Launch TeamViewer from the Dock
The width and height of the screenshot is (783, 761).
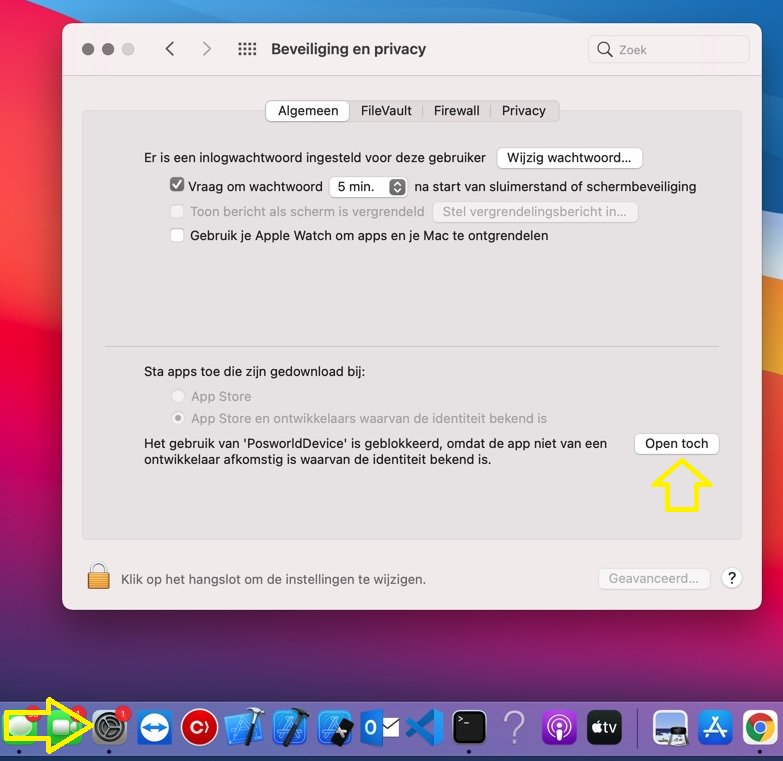click(154, 728)
